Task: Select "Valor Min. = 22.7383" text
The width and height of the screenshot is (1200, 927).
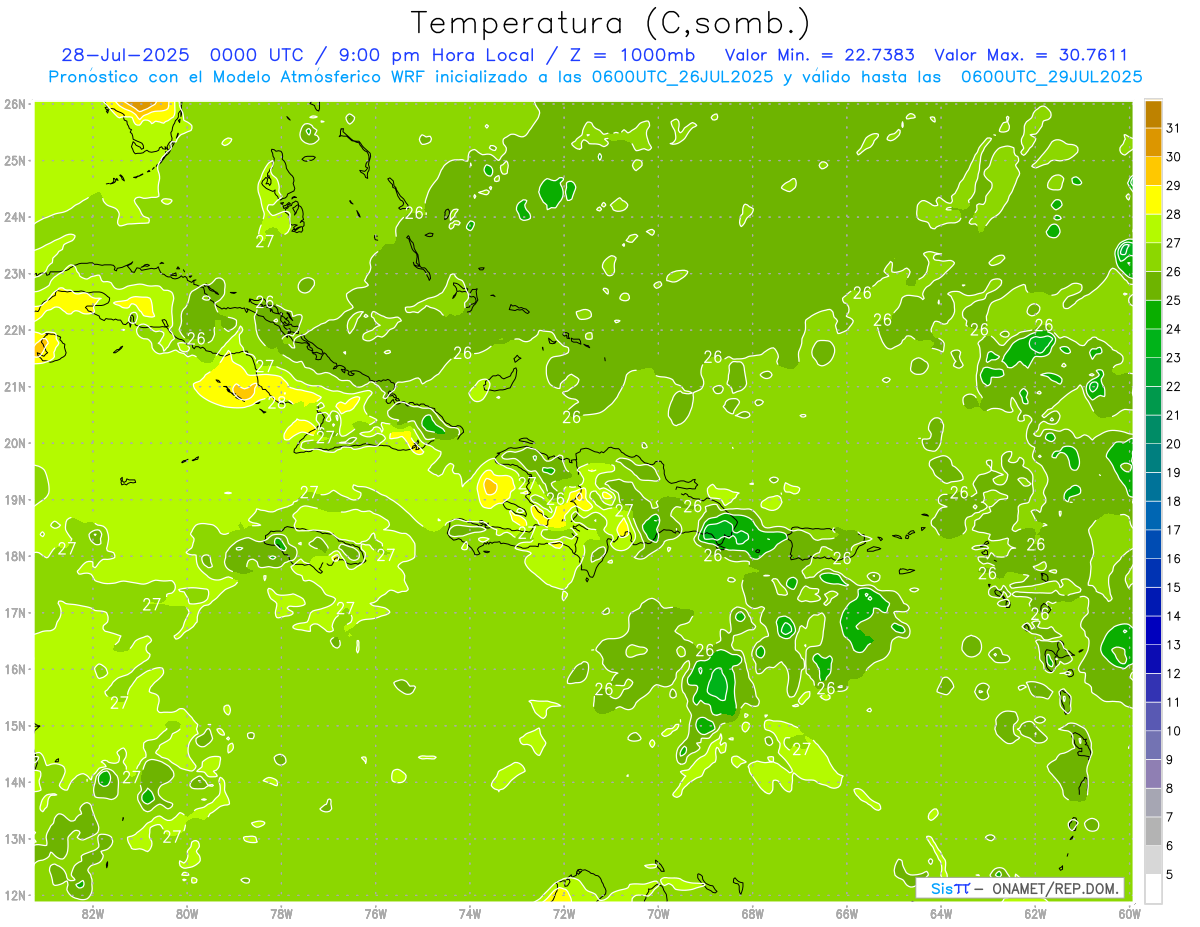Action: 819,55
